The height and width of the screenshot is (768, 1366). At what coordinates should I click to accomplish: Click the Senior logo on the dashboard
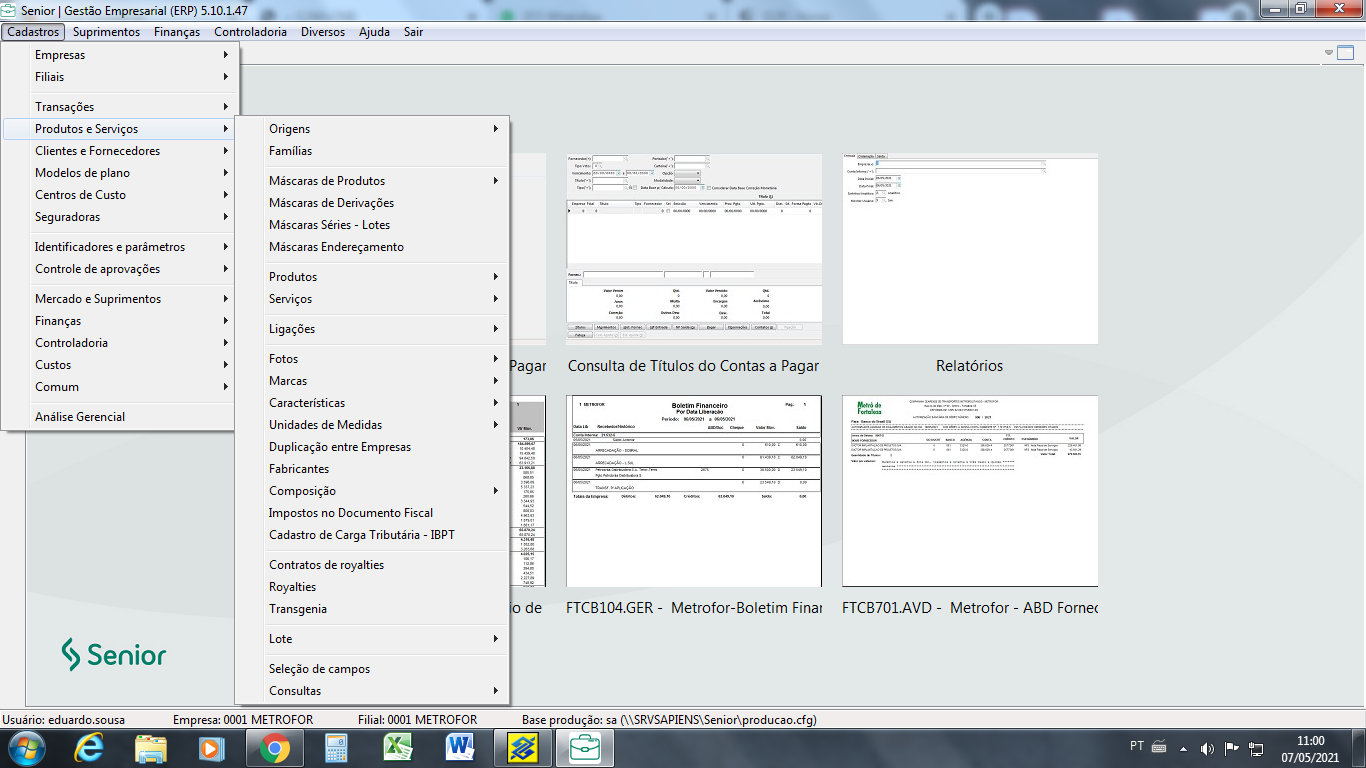113,654
